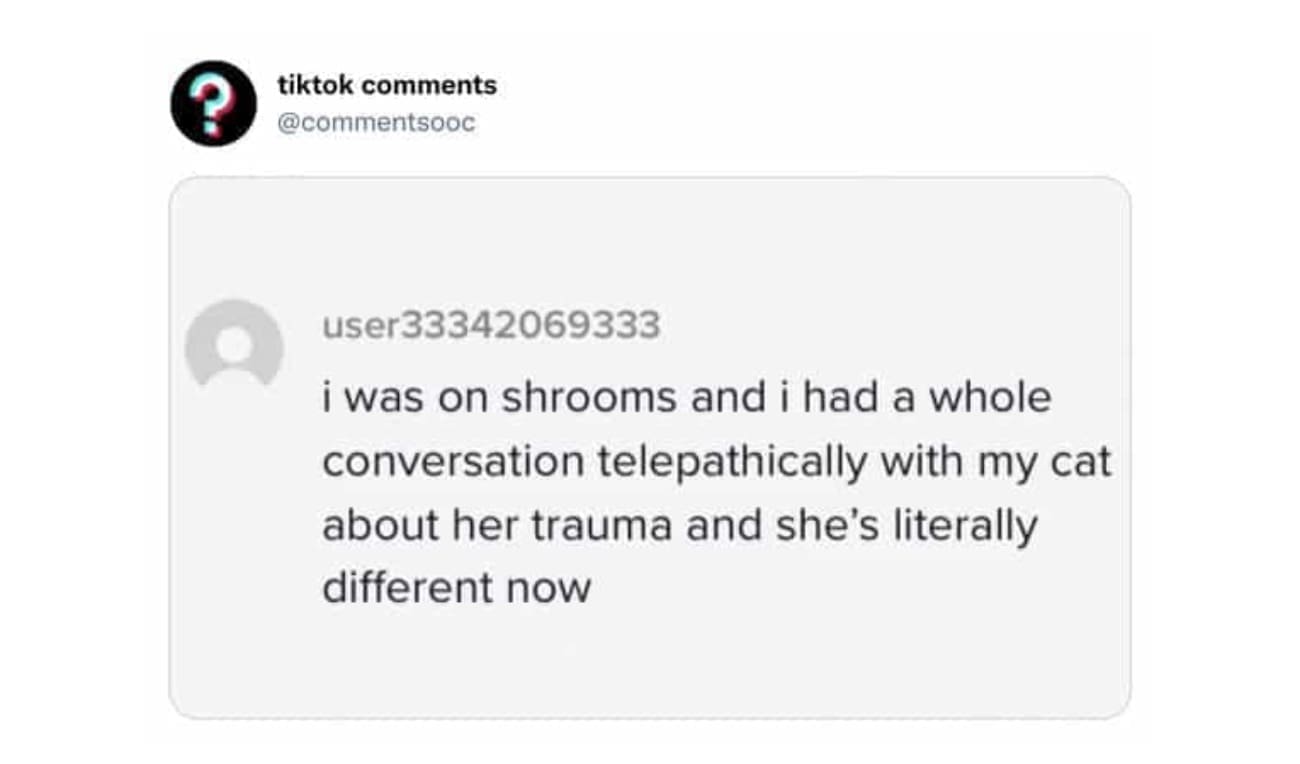This screenshot has width=1300, height=764.
Task: Open the "tiktok comments" display name
Action: coord(386,86)
